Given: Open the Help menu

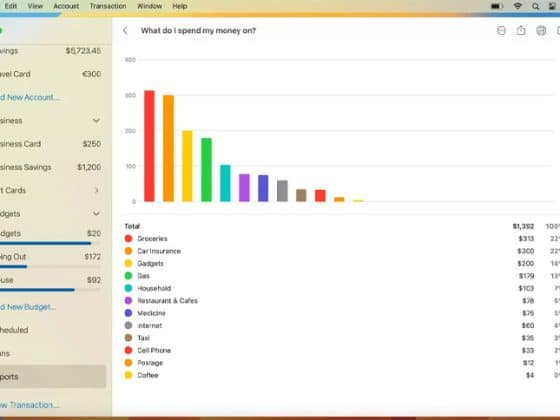Looking at the screenshot, I should coord(180,6).
